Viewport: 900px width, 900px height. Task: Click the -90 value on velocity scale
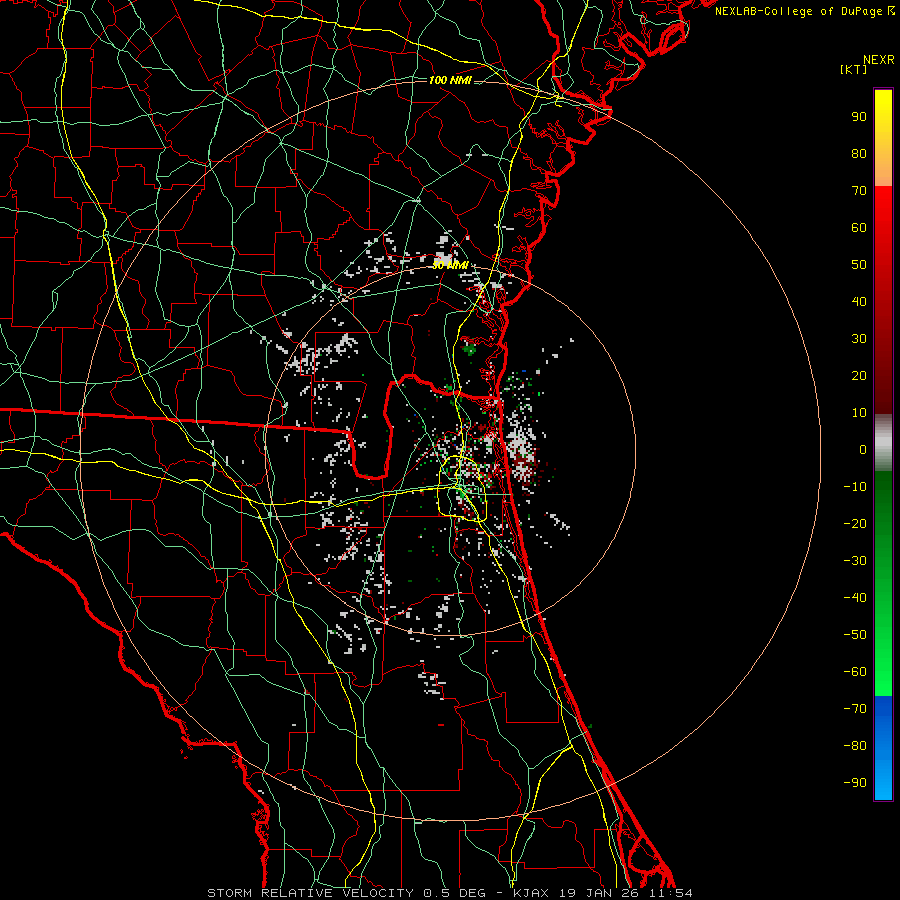click(855, 783)
